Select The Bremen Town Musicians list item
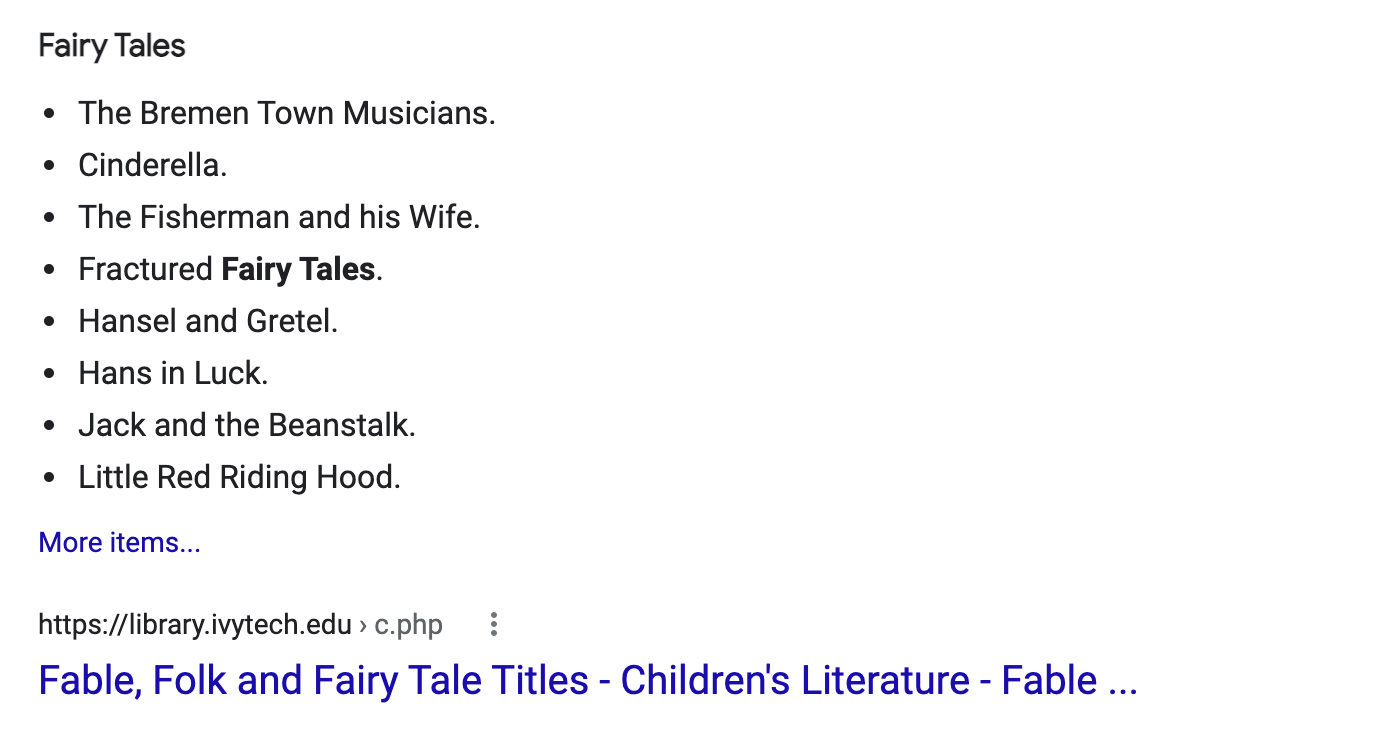Image resolution: width=1400 pixels, height=750 pixels. (x=287, y=113)
